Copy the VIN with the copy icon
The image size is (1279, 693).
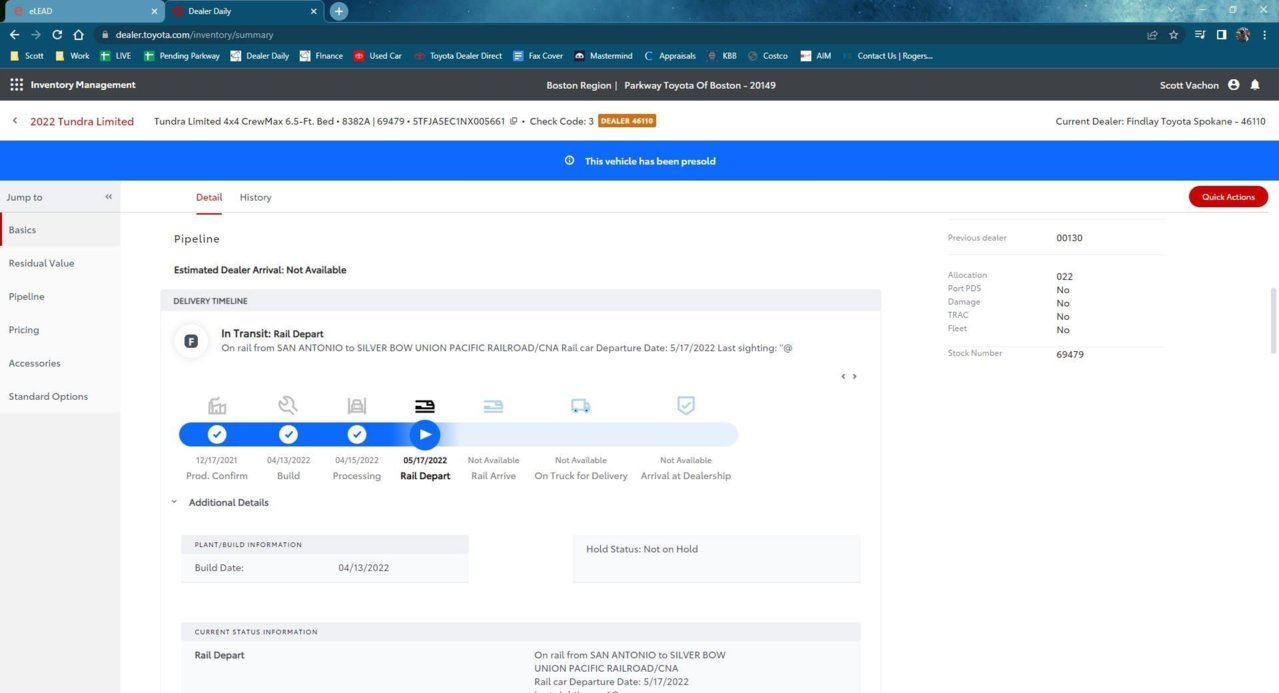pos(513,121)
